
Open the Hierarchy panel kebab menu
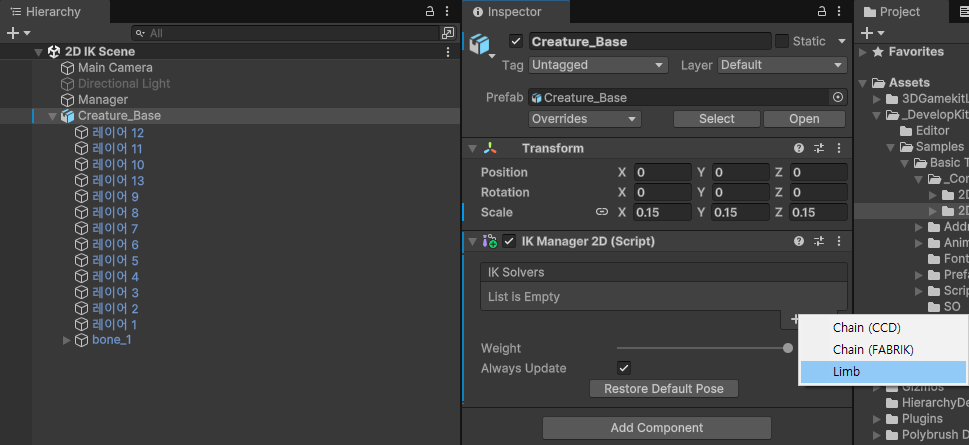pyautogui.click(x=447, y=11)
